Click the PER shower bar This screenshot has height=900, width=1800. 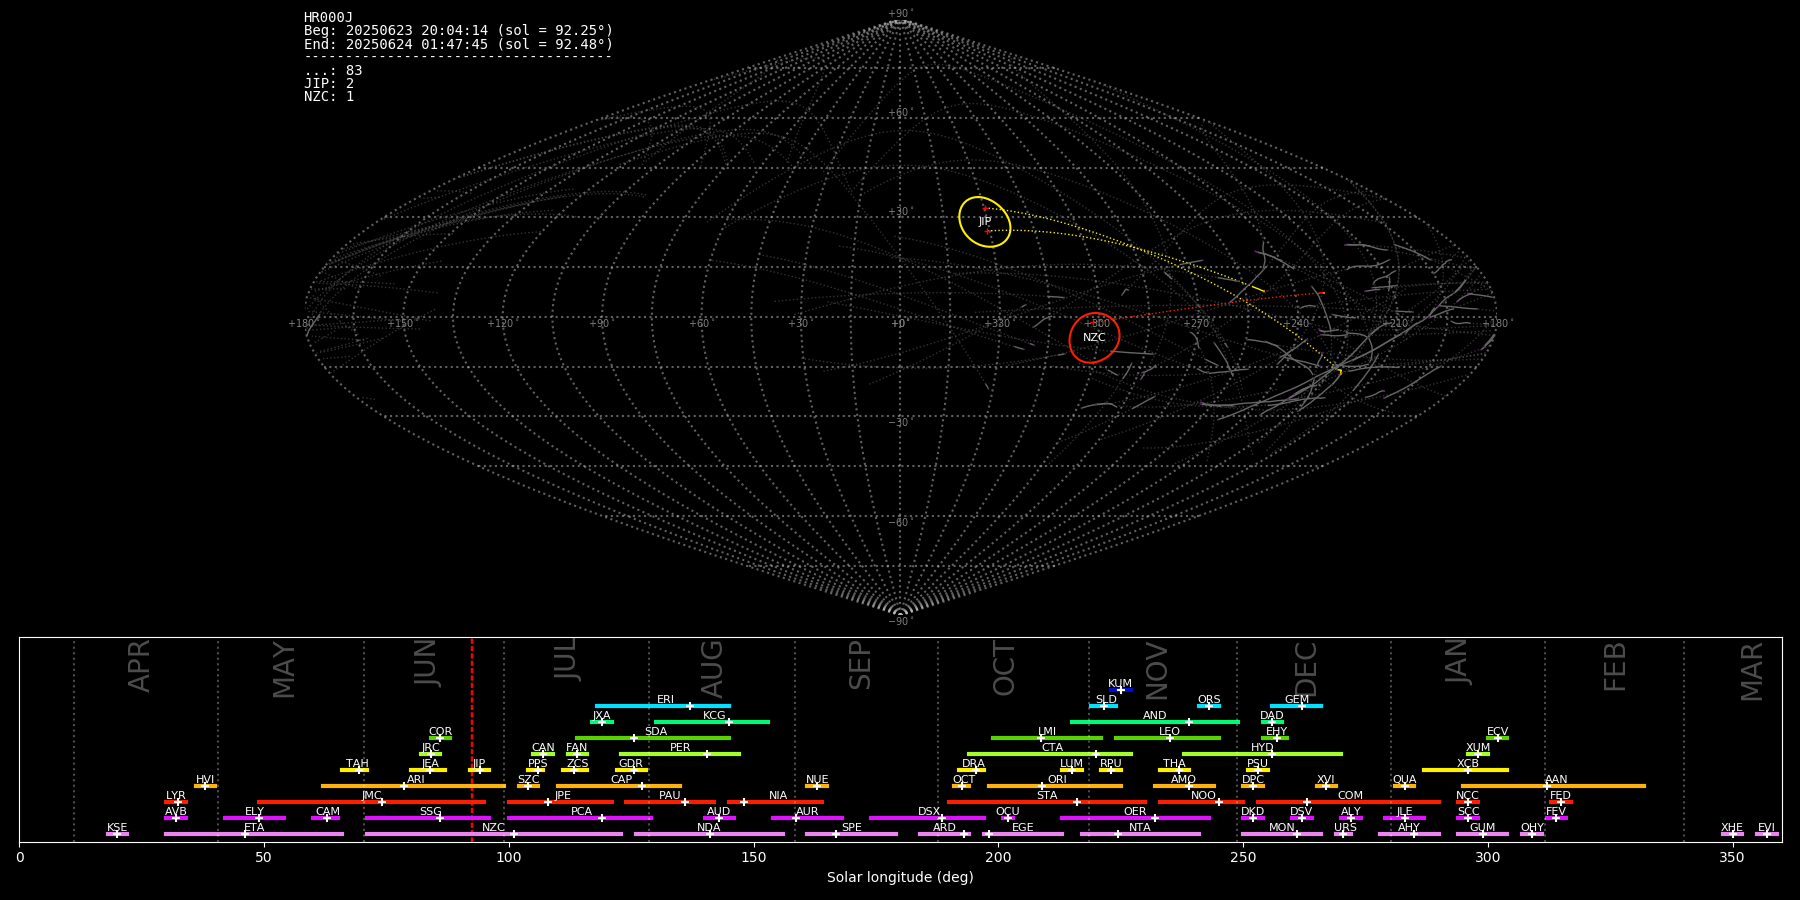pos(680,754)
